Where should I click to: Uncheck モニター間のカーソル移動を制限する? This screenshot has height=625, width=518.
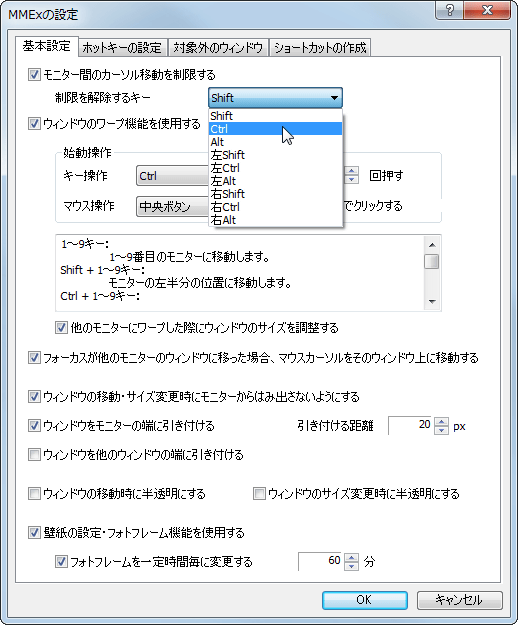tap(34, 75)
